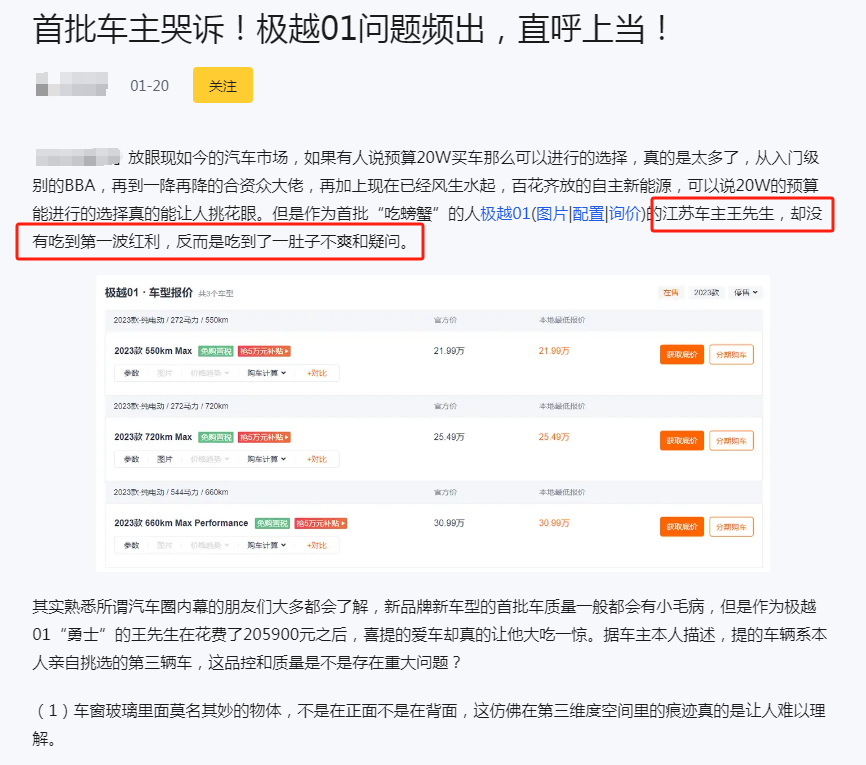Click 免购置税 tag on 660km Max Performance
This screenshot has width=866, height=765.
coord(272,524)
